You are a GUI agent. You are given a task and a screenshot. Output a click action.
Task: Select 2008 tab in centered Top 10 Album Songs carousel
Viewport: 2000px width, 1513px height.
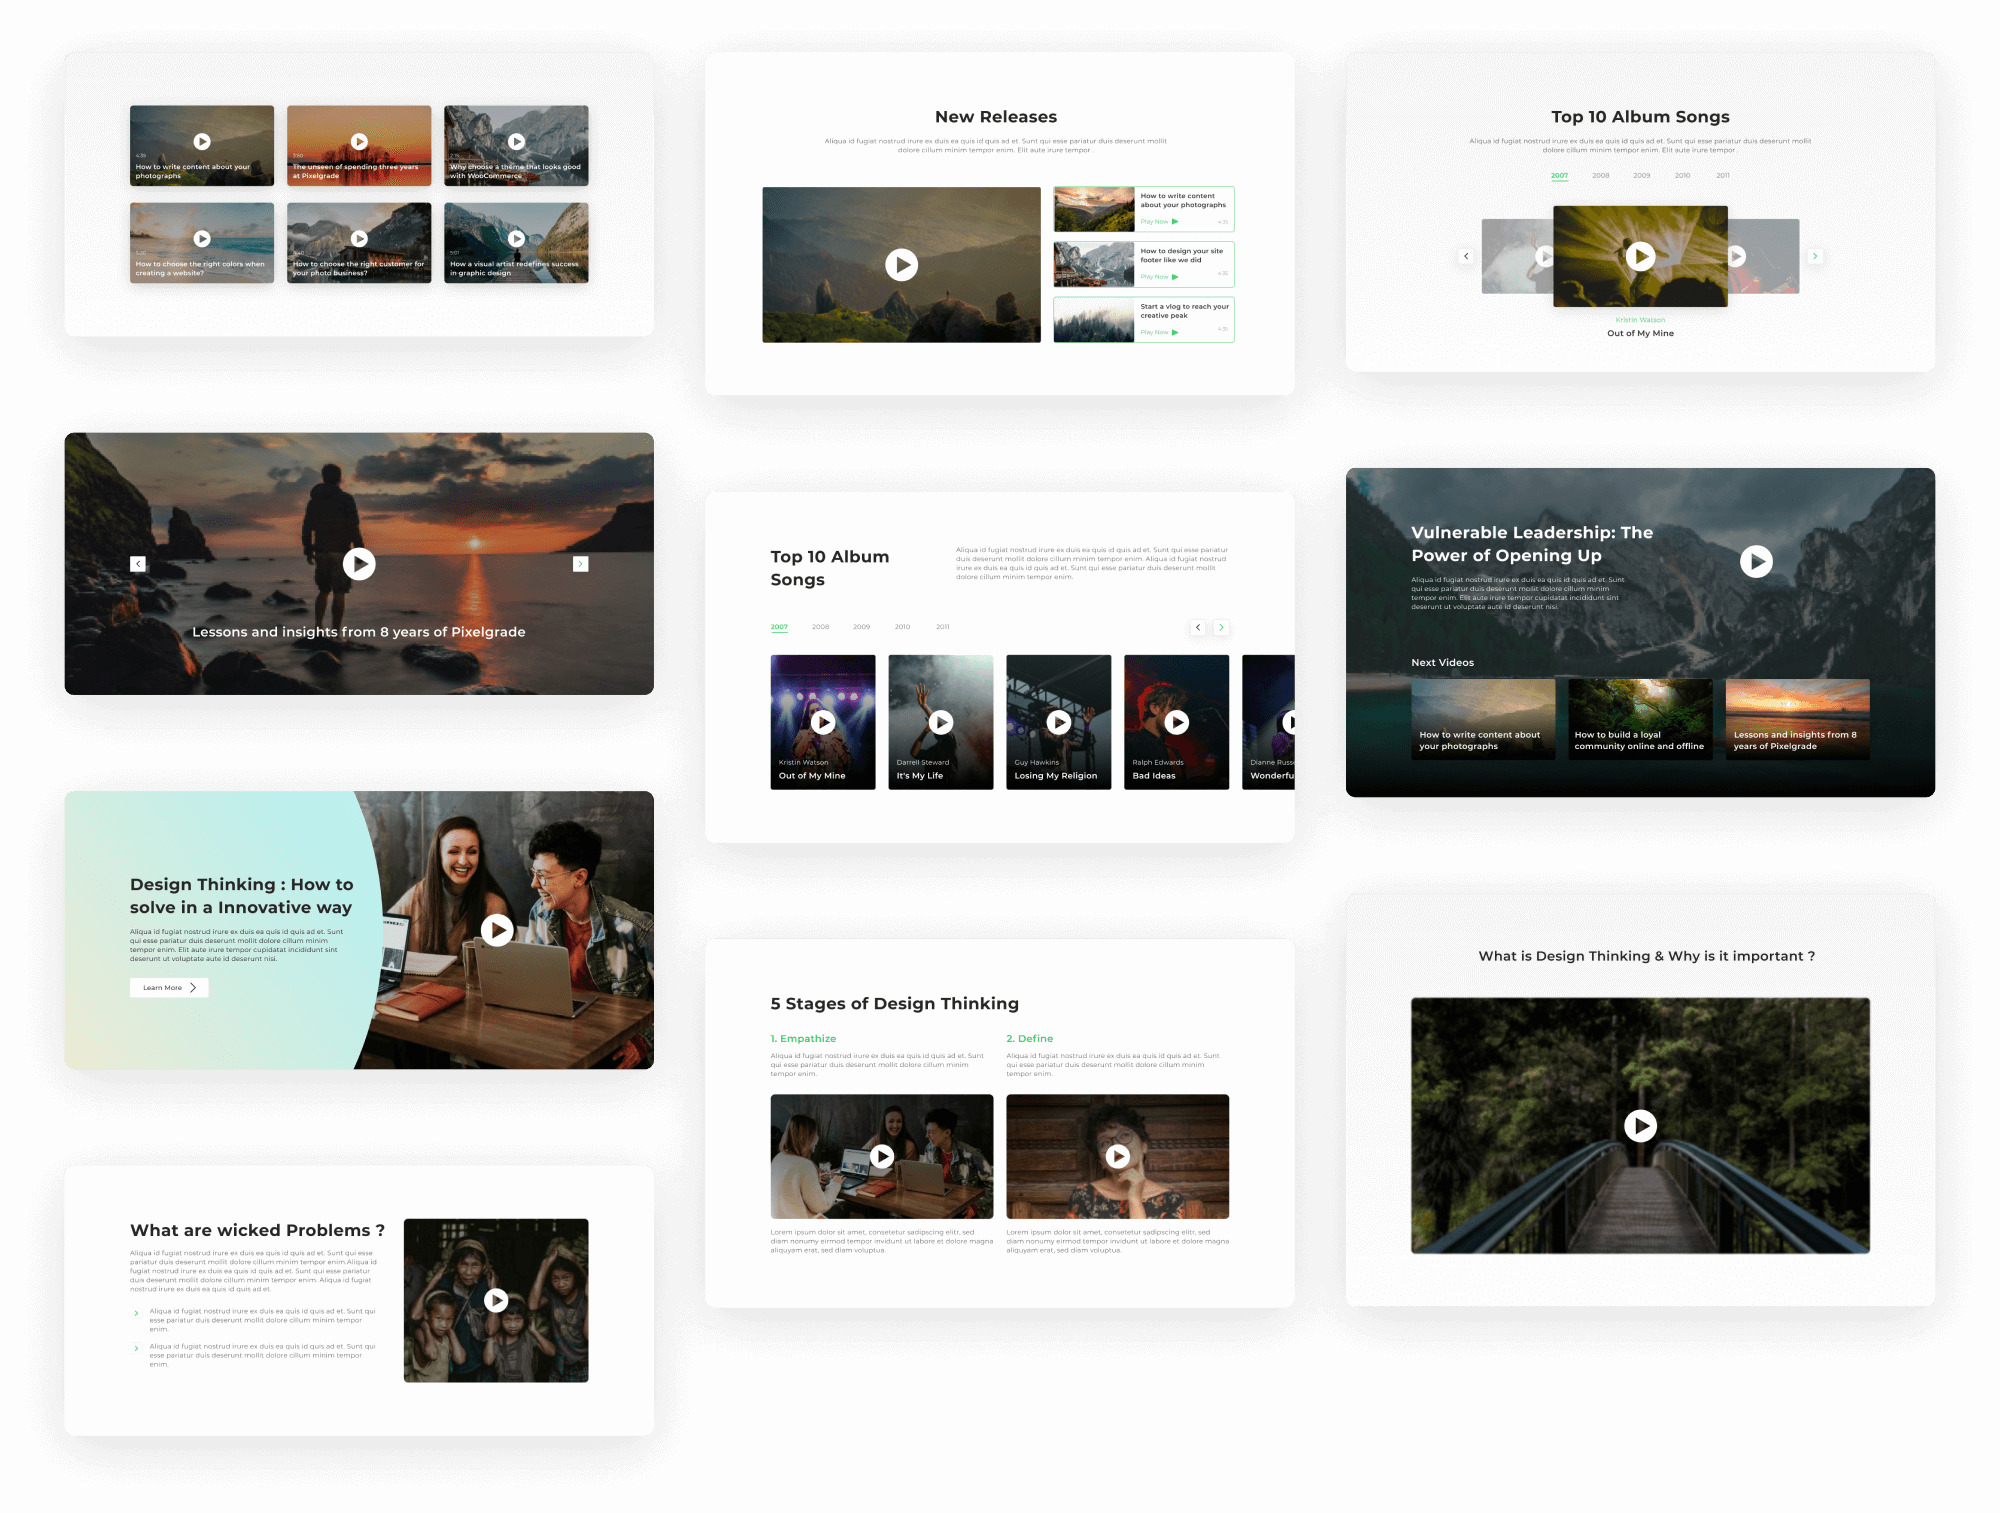(x=1601, y=176)
